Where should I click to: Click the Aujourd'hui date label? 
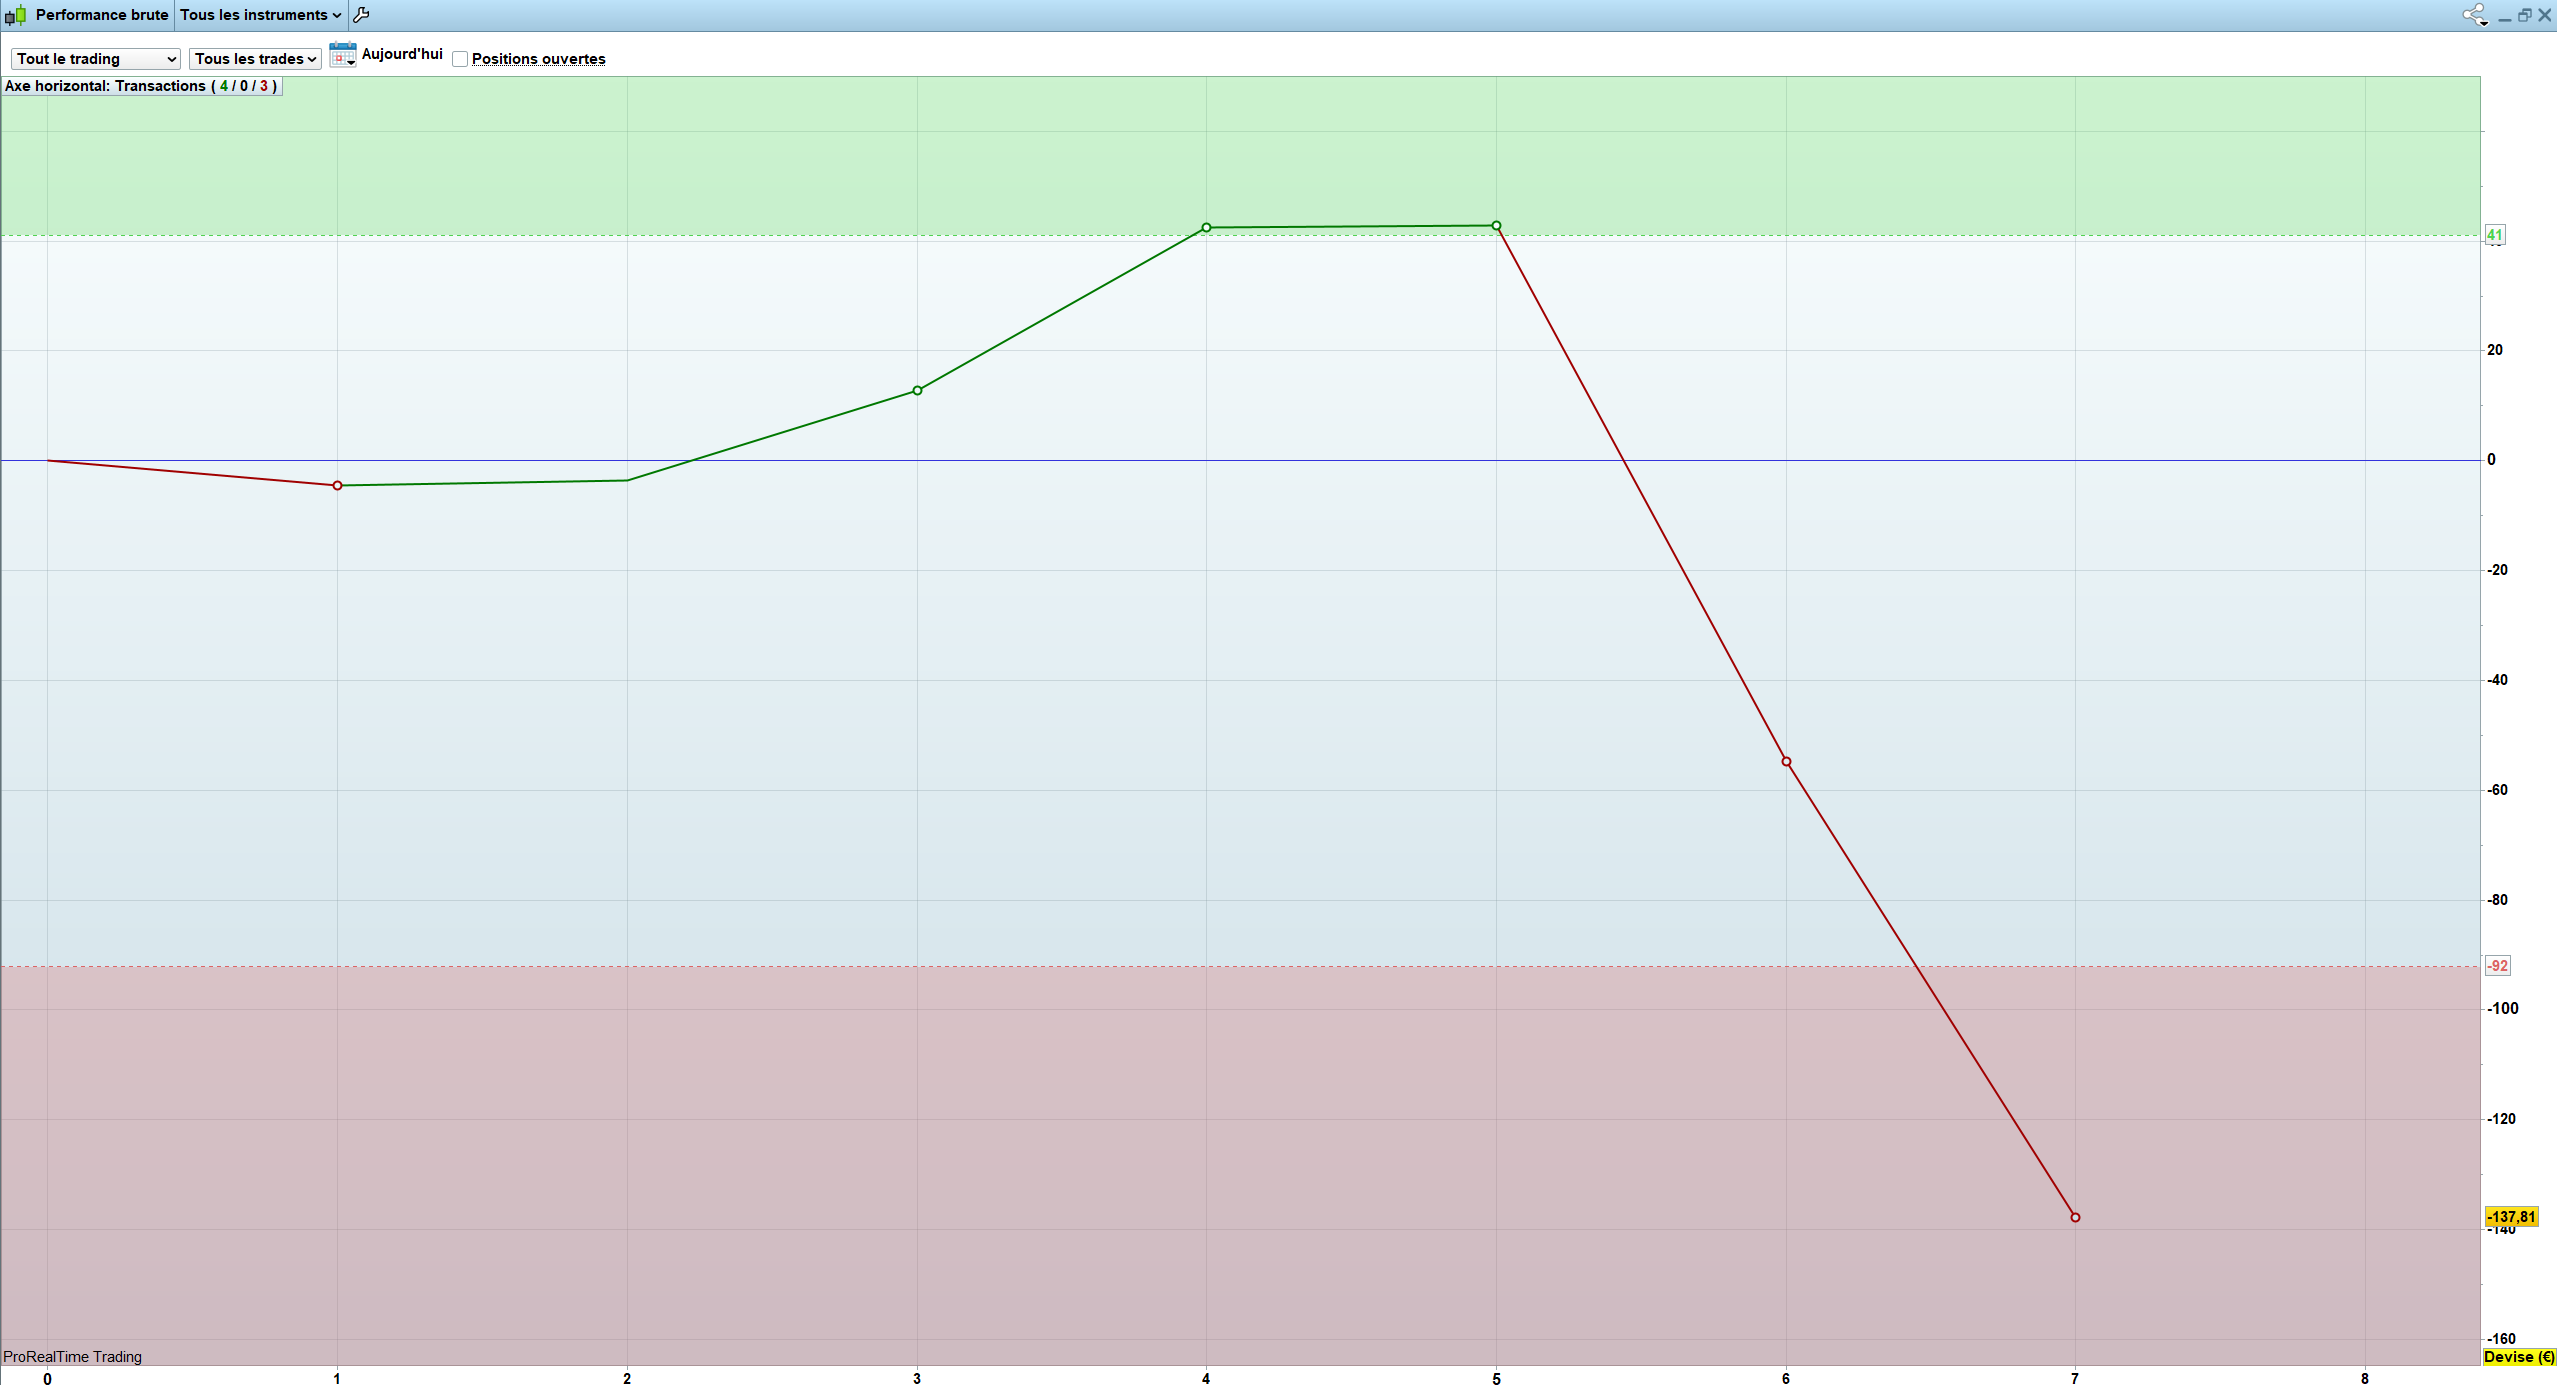pos(402,54)
